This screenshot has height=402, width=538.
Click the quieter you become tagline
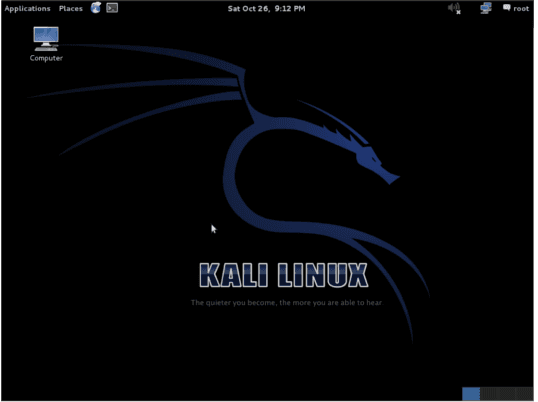(286, 303)
